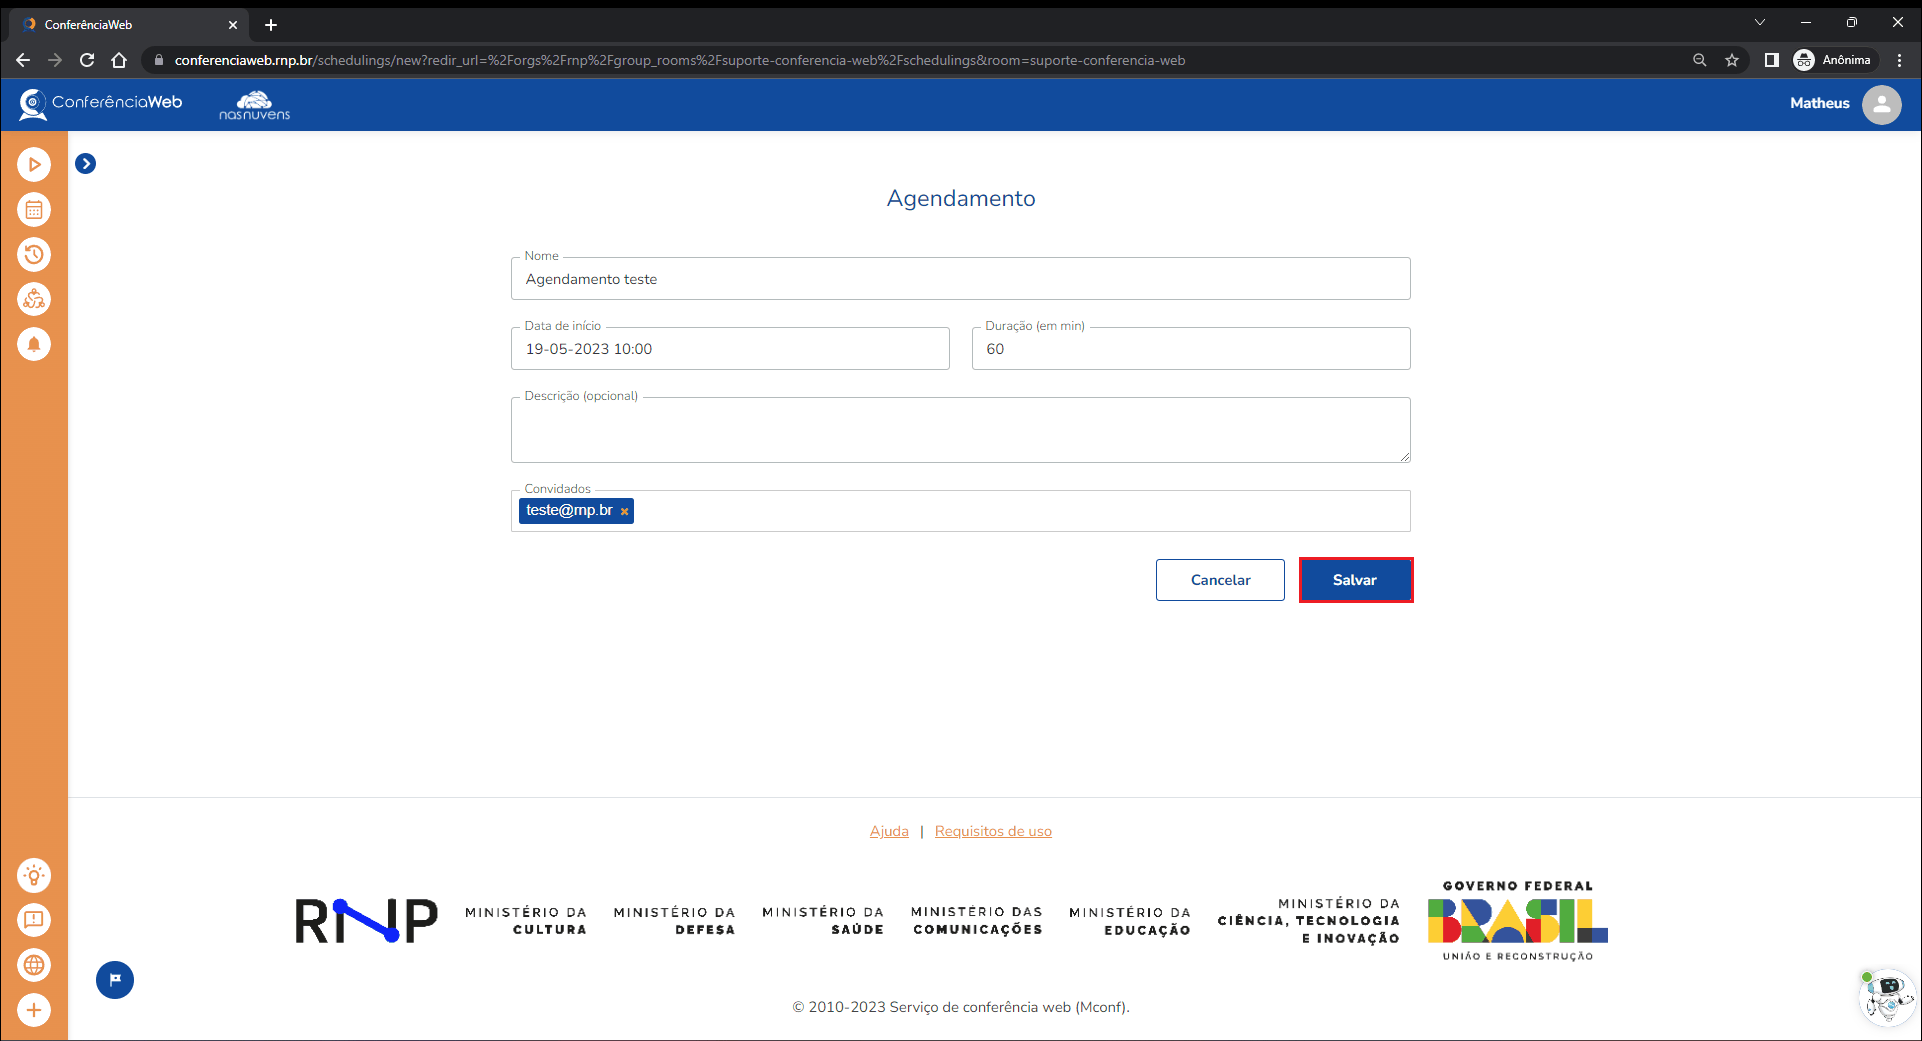Screen dimensions: 1922x1041
Task: Click the play icon in the sidebar
Action: (34, 164)
